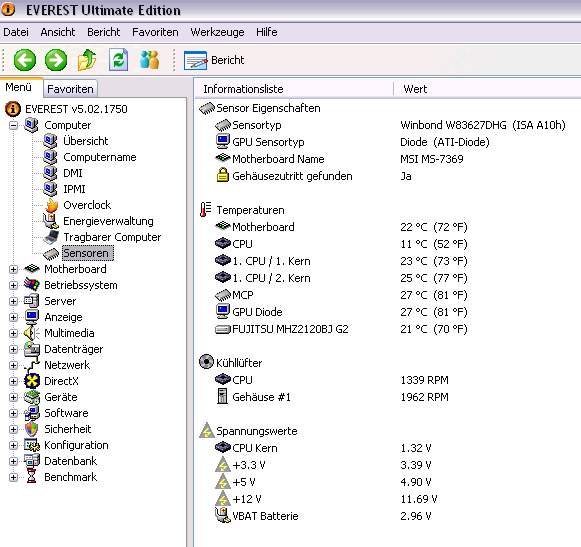Expand the DirectX tree node
The width and height of the screenshot is (581, 547).
(13, 381)
